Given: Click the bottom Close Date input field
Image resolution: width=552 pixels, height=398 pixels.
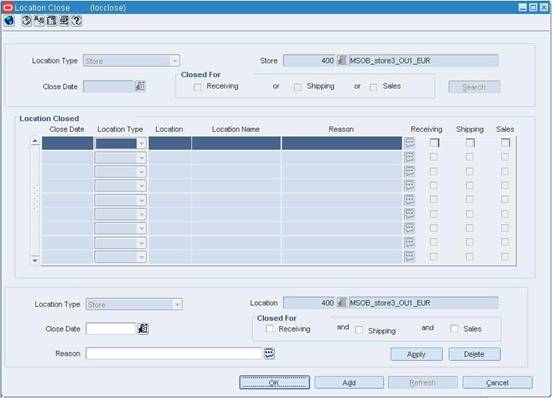Looking at the screenshot, I should [111, 329].
